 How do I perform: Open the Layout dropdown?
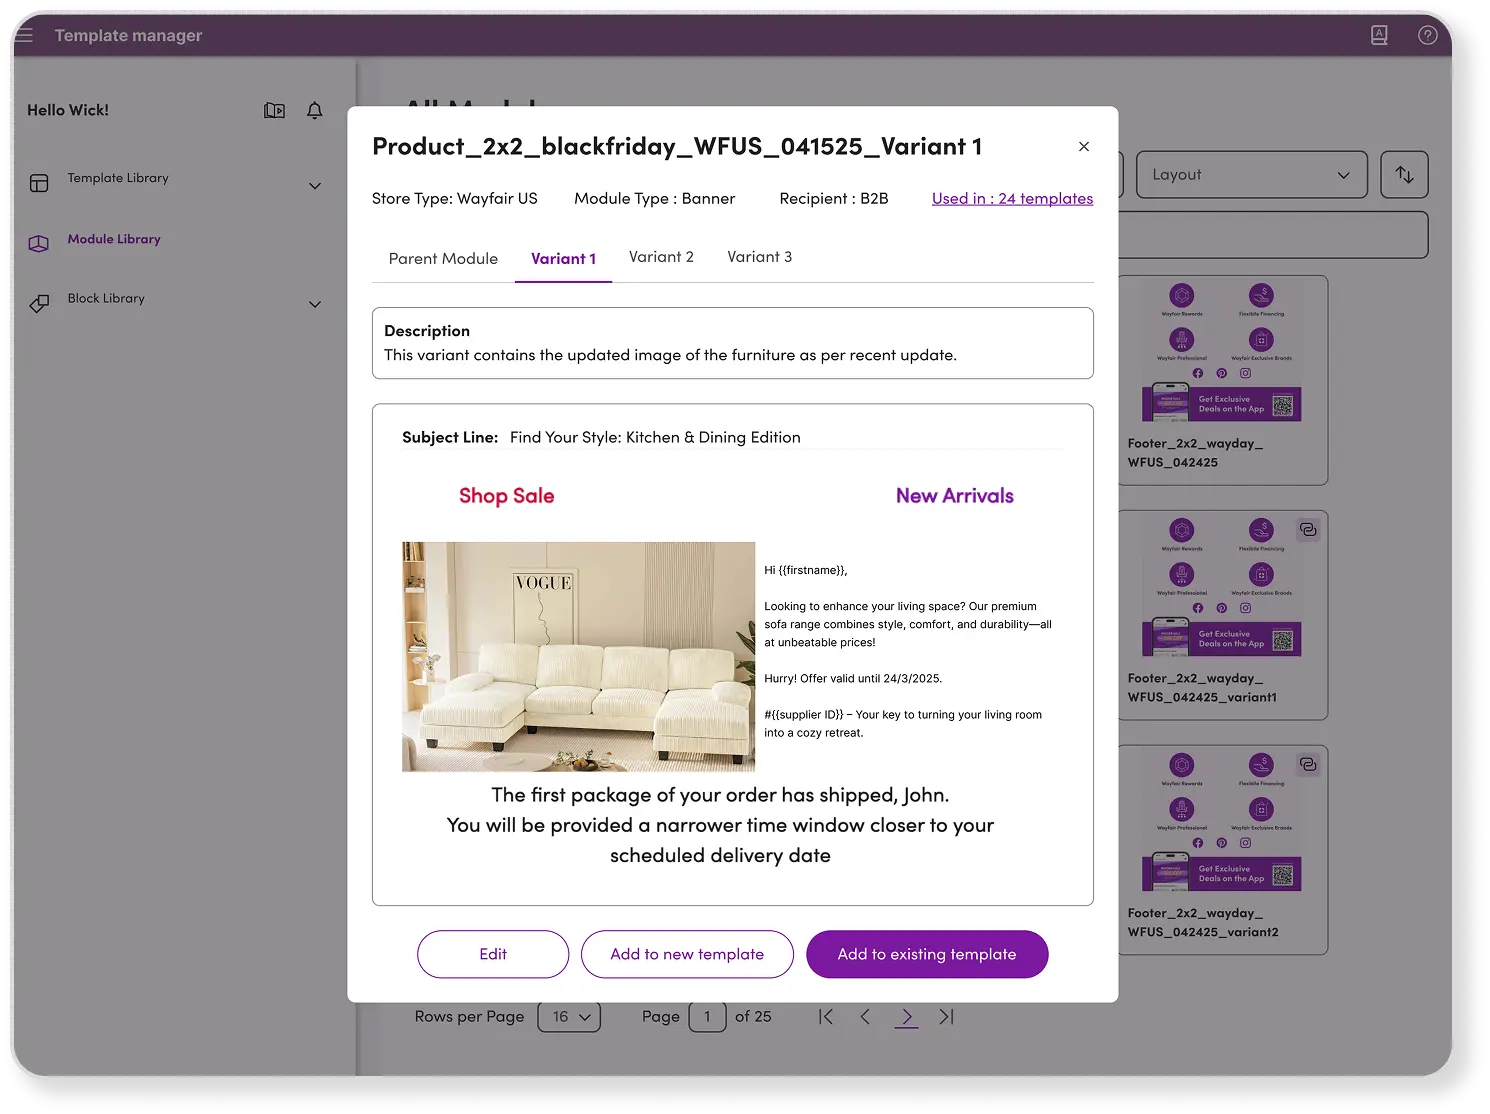click(x=1251, y=175)
